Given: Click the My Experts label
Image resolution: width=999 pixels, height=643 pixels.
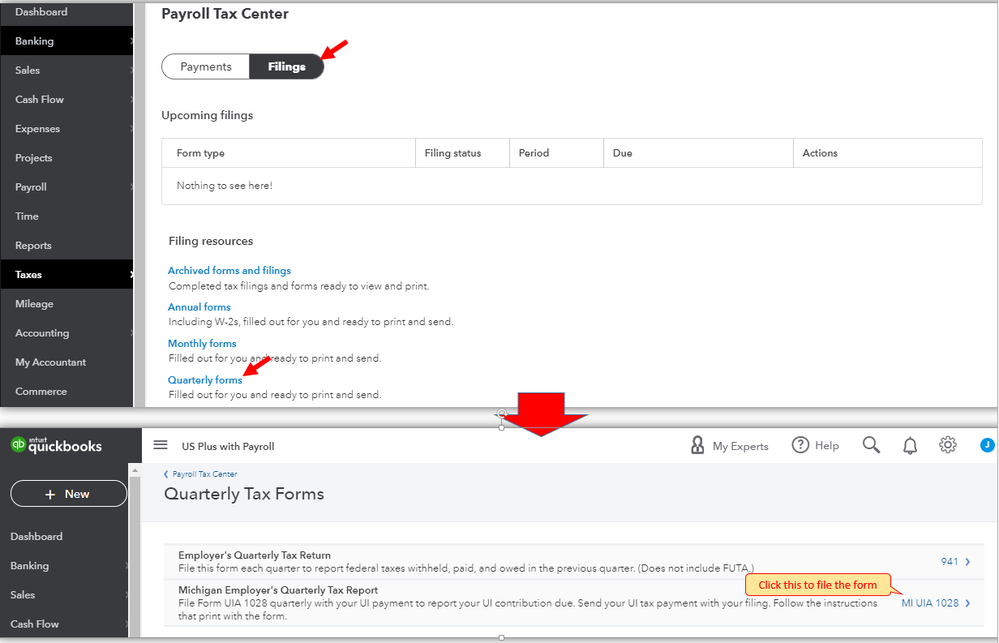Looking at the screenshot, I should pyautogui.click(x=740, y=446).
